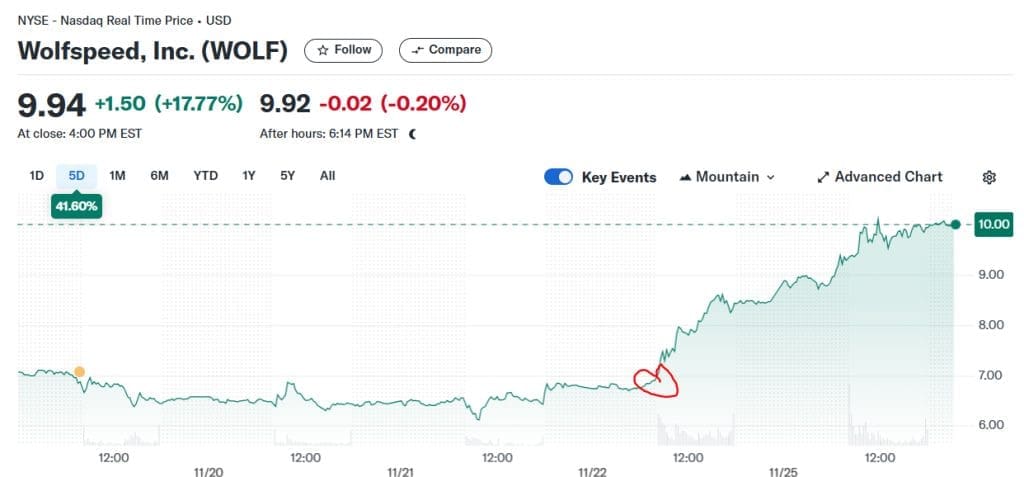The height and width of the screenshot is (477, 1024).
Task: Switch to 1M time range
Action: coord(117,176)
